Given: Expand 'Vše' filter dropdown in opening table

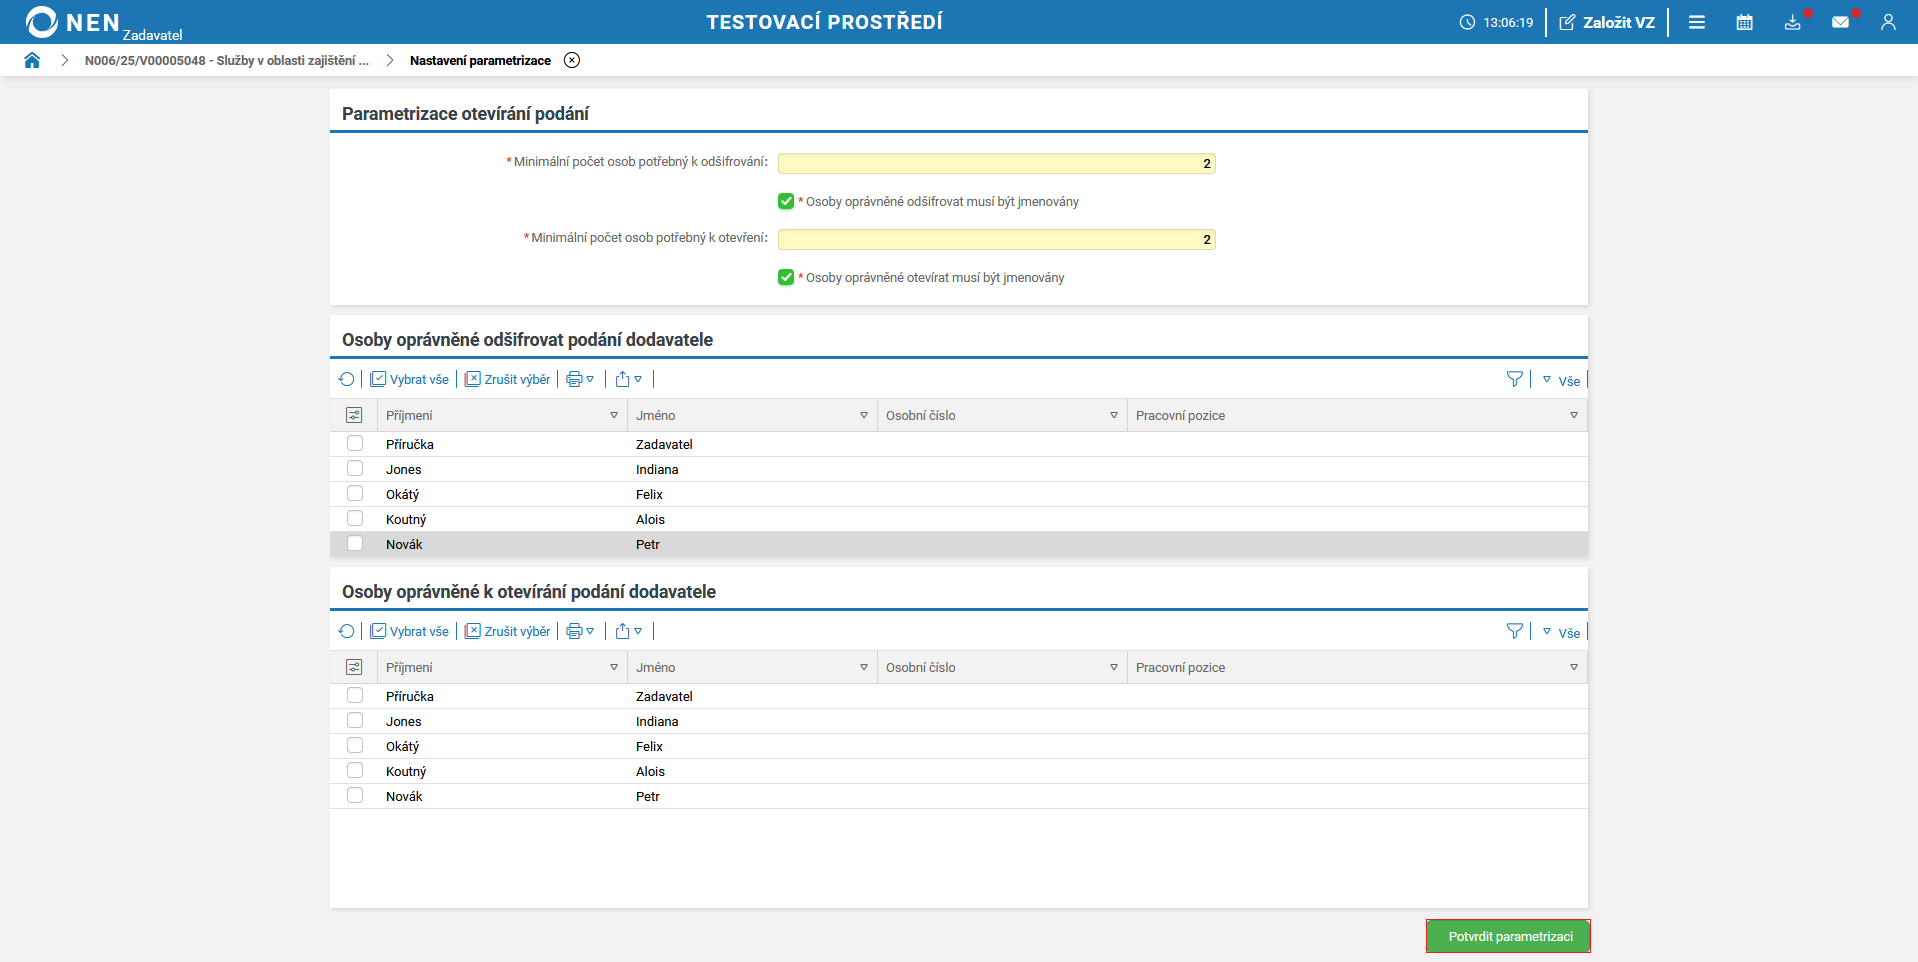Looking at the screenshot, I should (x=1561, y=632).
